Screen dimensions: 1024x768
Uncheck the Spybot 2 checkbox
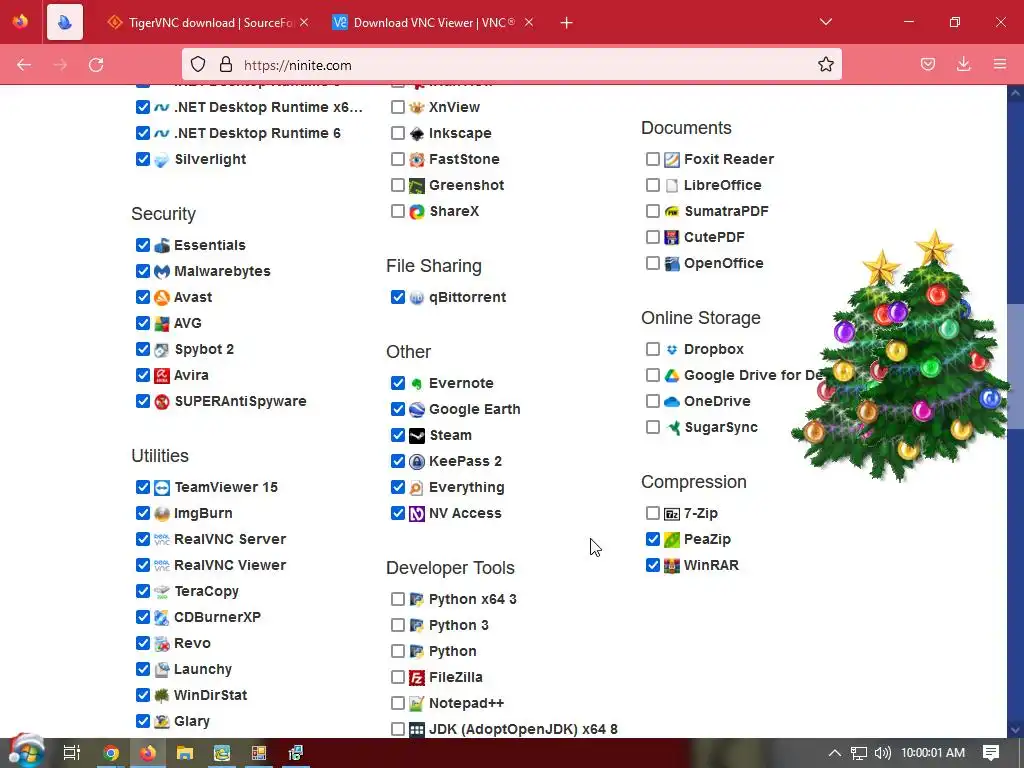pos(143,349)
